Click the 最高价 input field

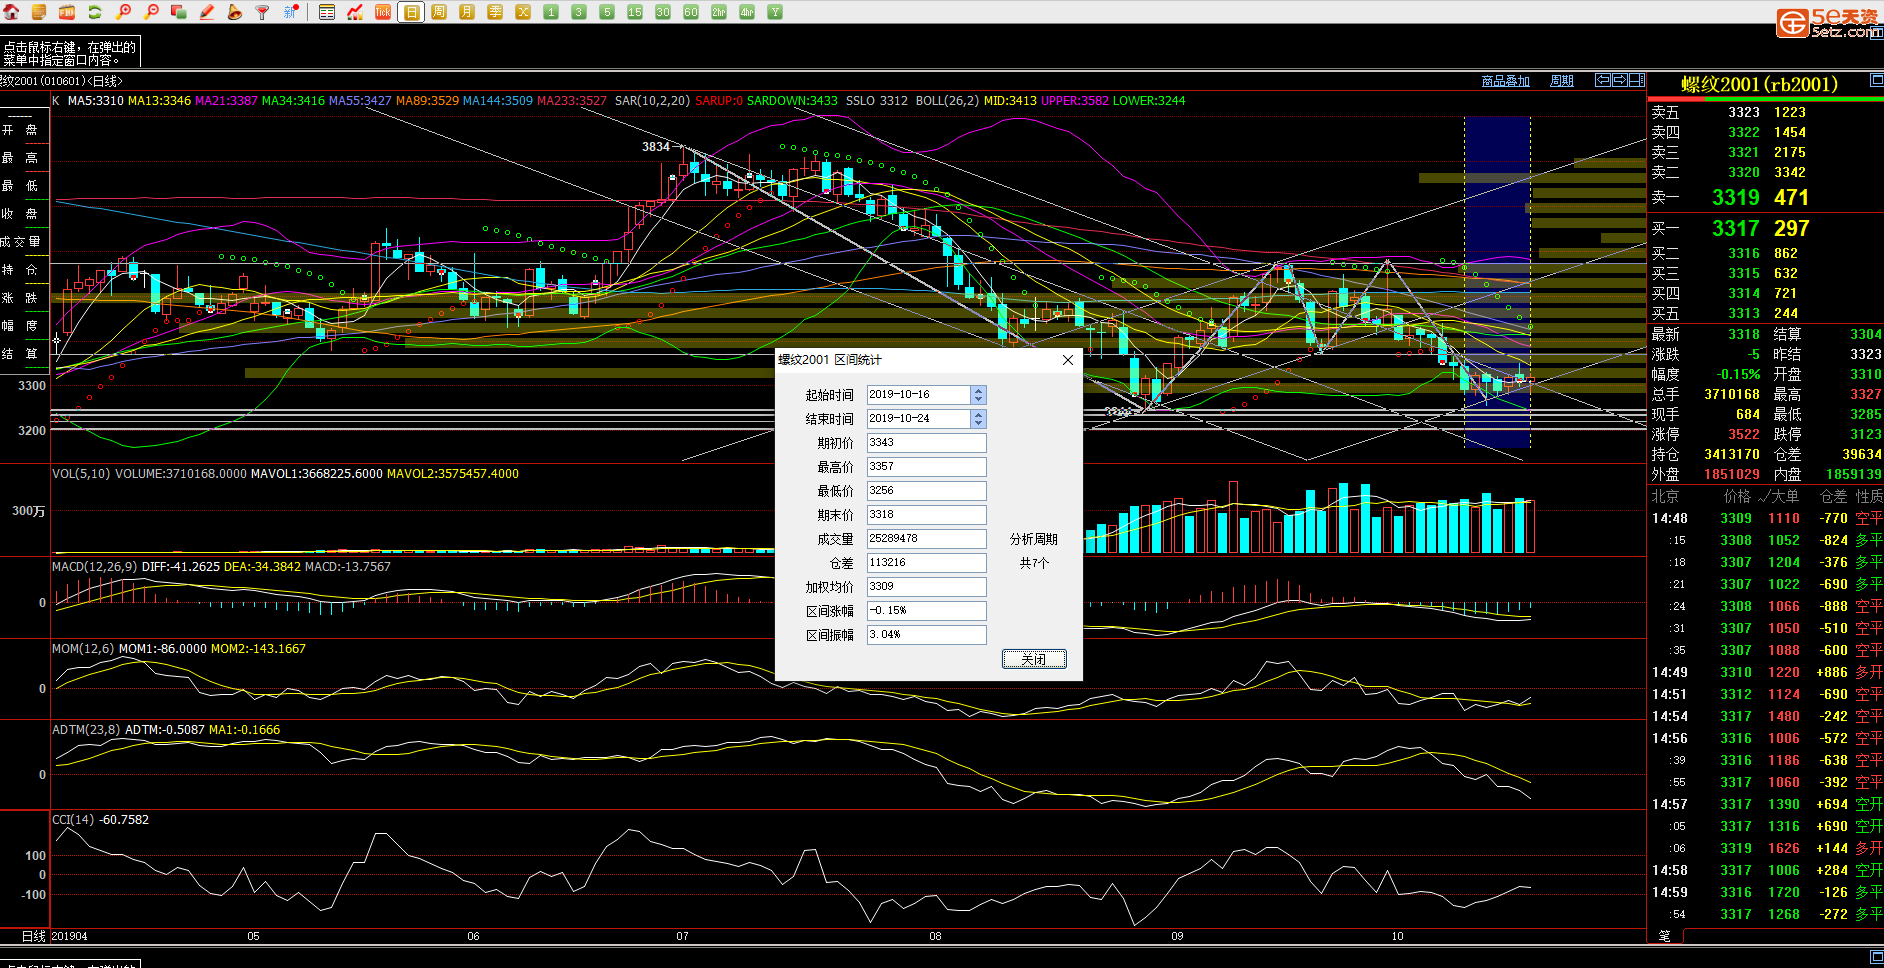coord(926,467)
